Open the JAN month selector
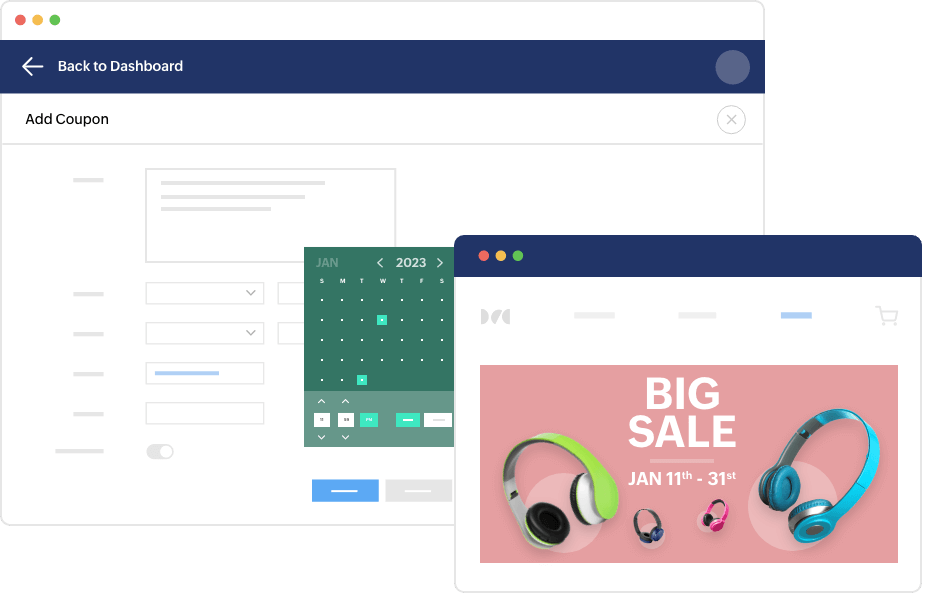This screenshot has height=593, width=926. 327,262
